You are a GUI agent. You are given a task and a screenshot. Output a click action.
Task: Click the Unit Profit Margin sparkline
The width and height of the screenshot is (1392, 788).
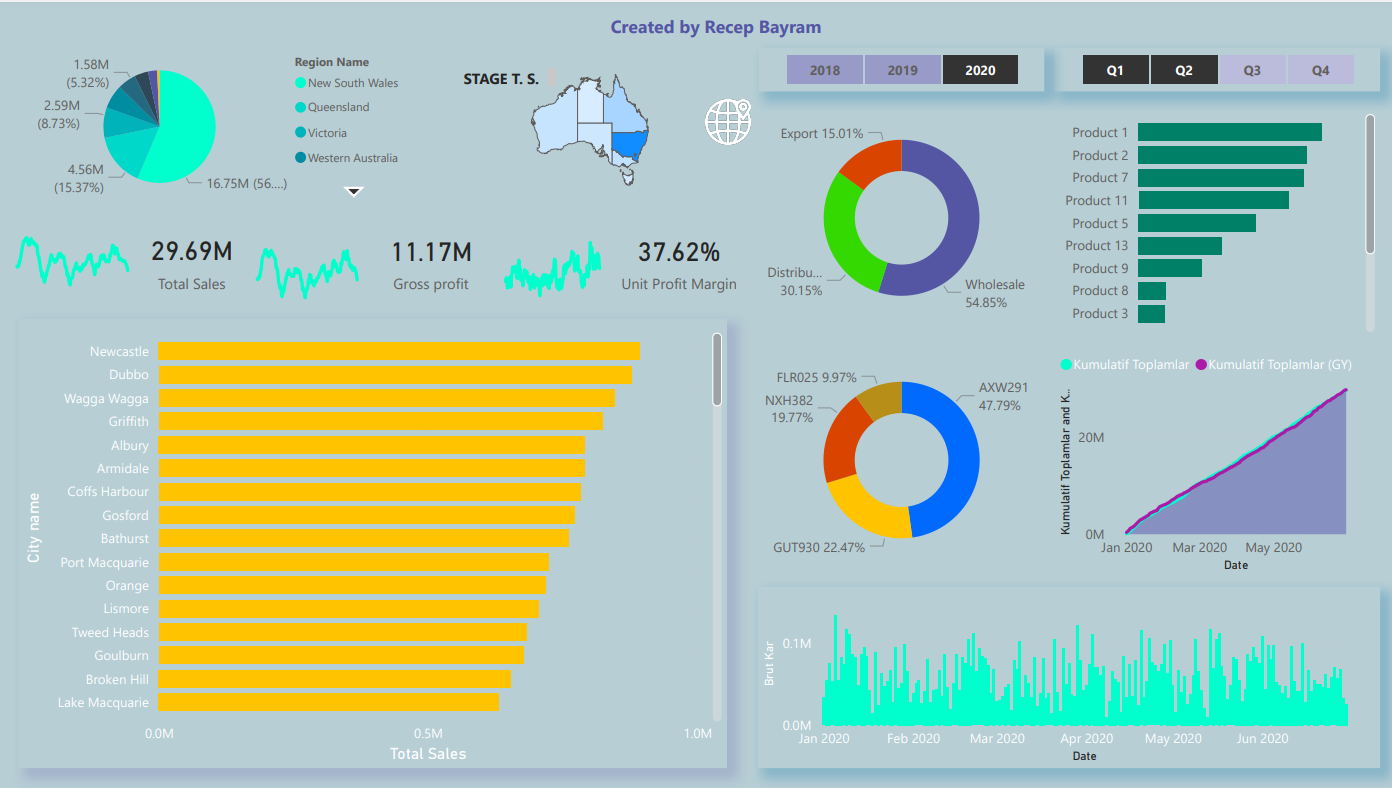(552, 269)
